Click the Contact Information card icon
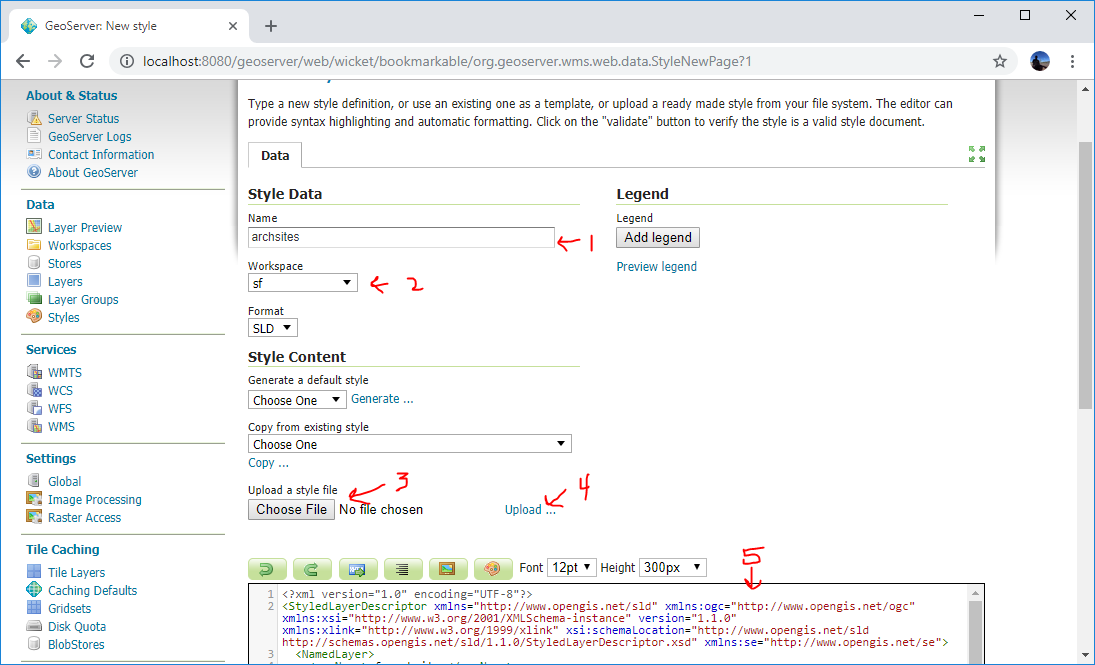1095x665 pixels. coord(34,154)
